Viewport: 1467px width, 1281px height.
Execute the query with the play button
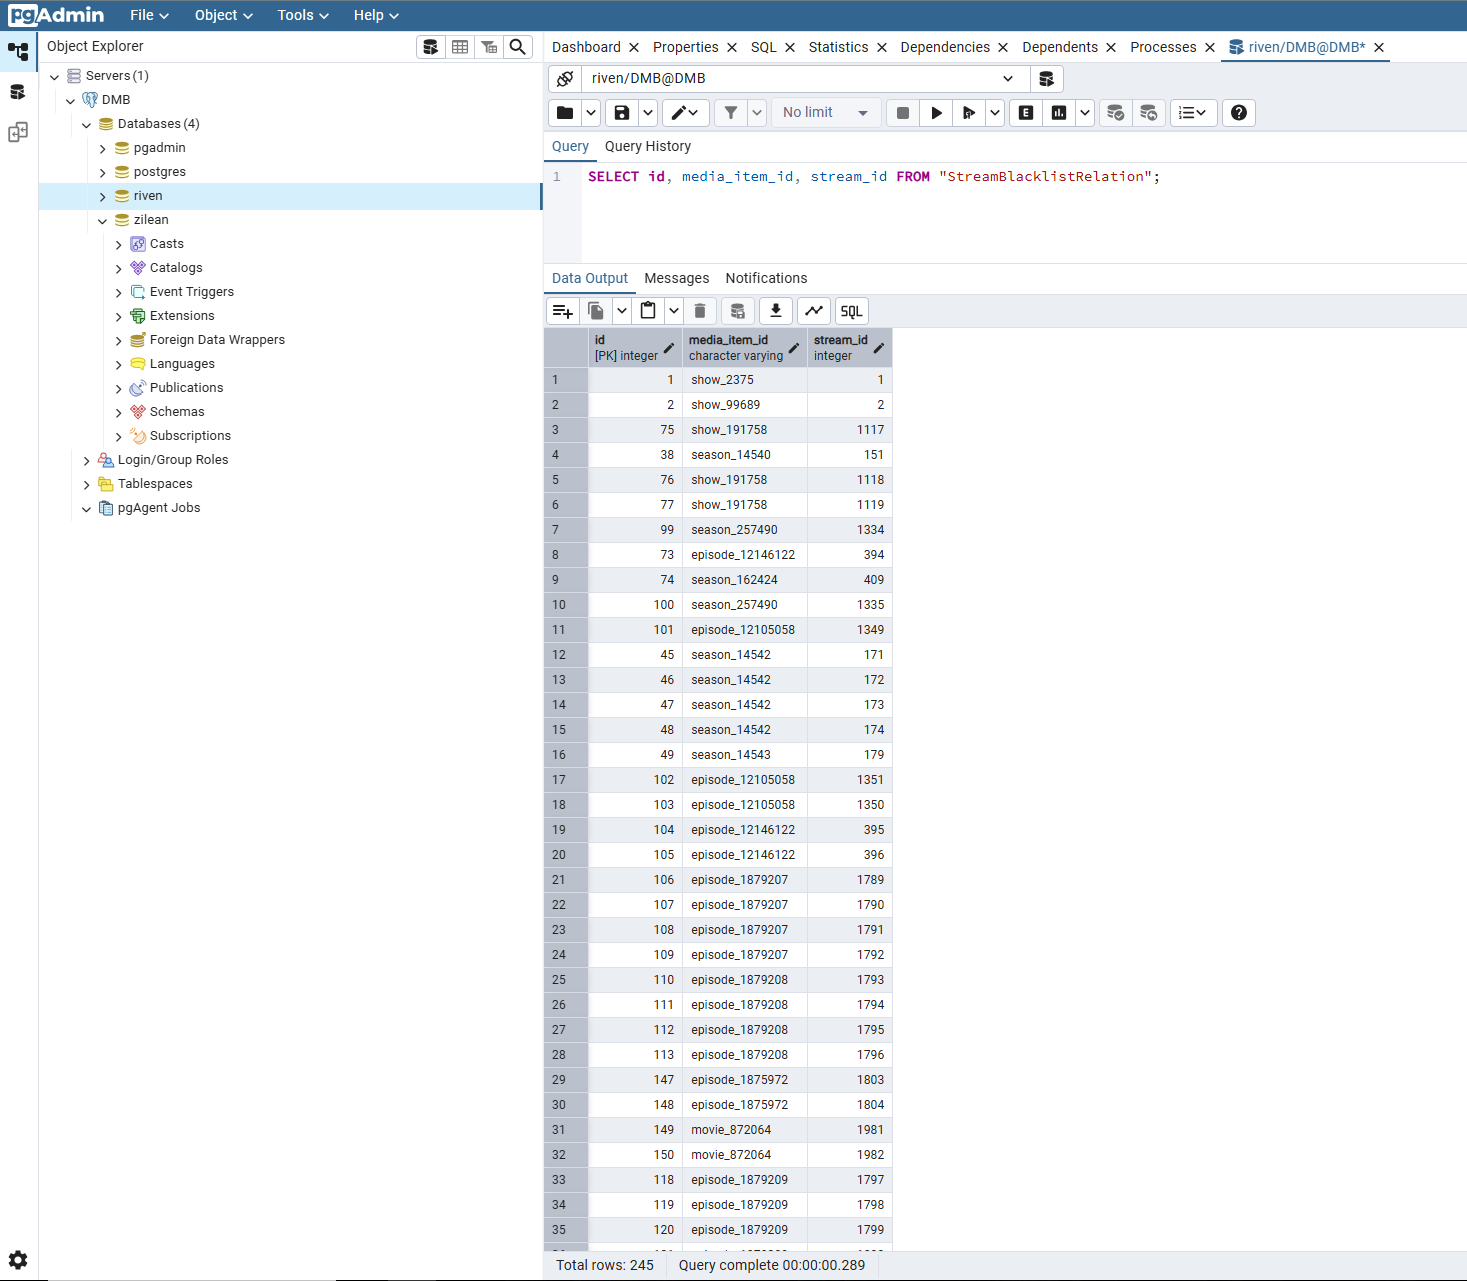937,113
